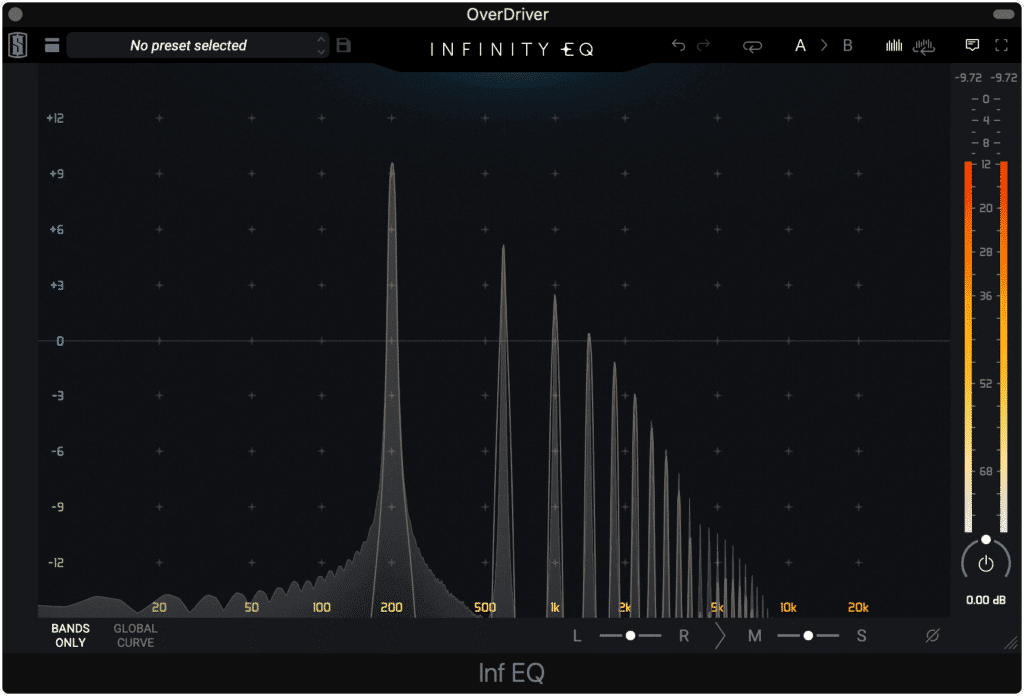Viewport: 1024px width, 696px height.
Task: Click the -12 gain scale label
Action: pyautogui.click(x=56, y=562)
